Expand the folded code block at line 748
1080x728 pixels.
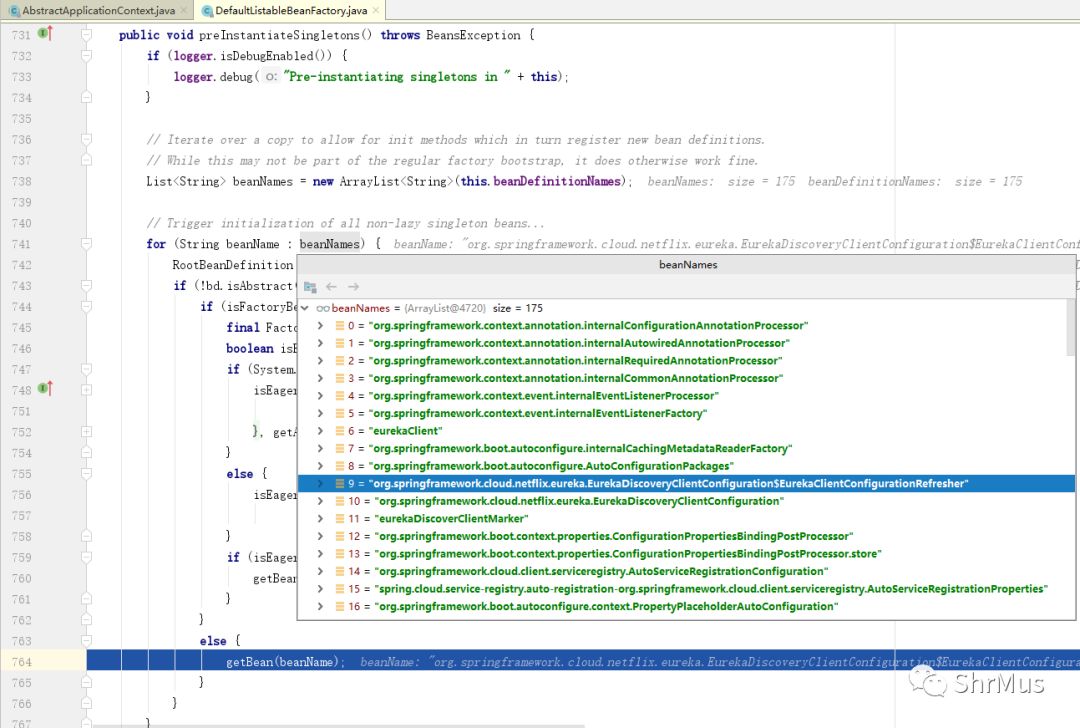coord(86,389)
